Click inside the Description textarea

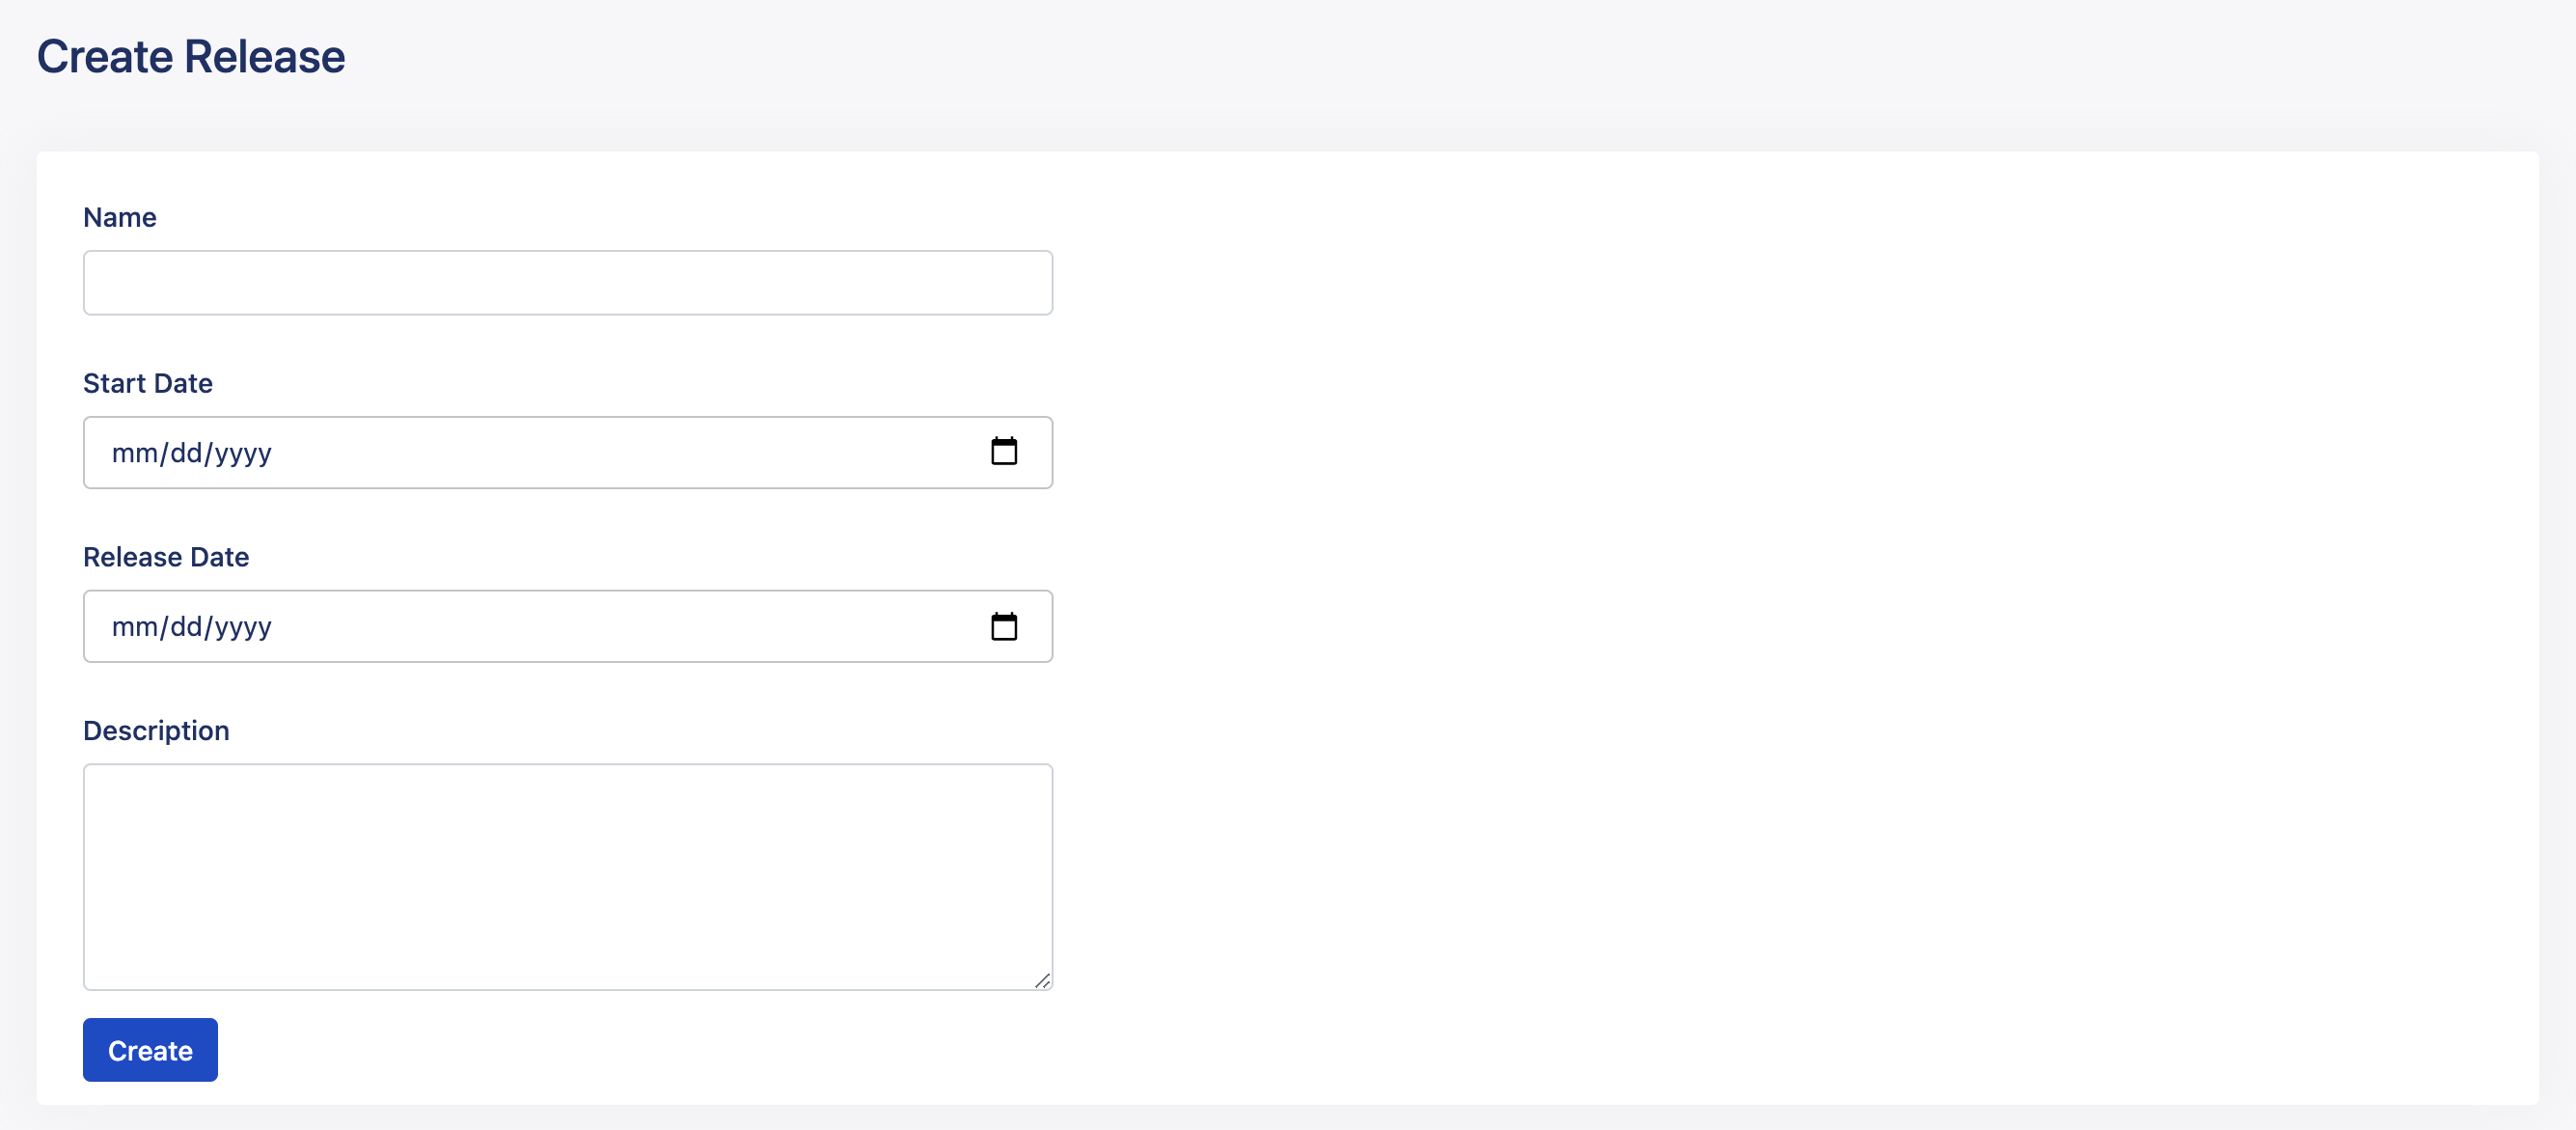(x=567, y=876)
